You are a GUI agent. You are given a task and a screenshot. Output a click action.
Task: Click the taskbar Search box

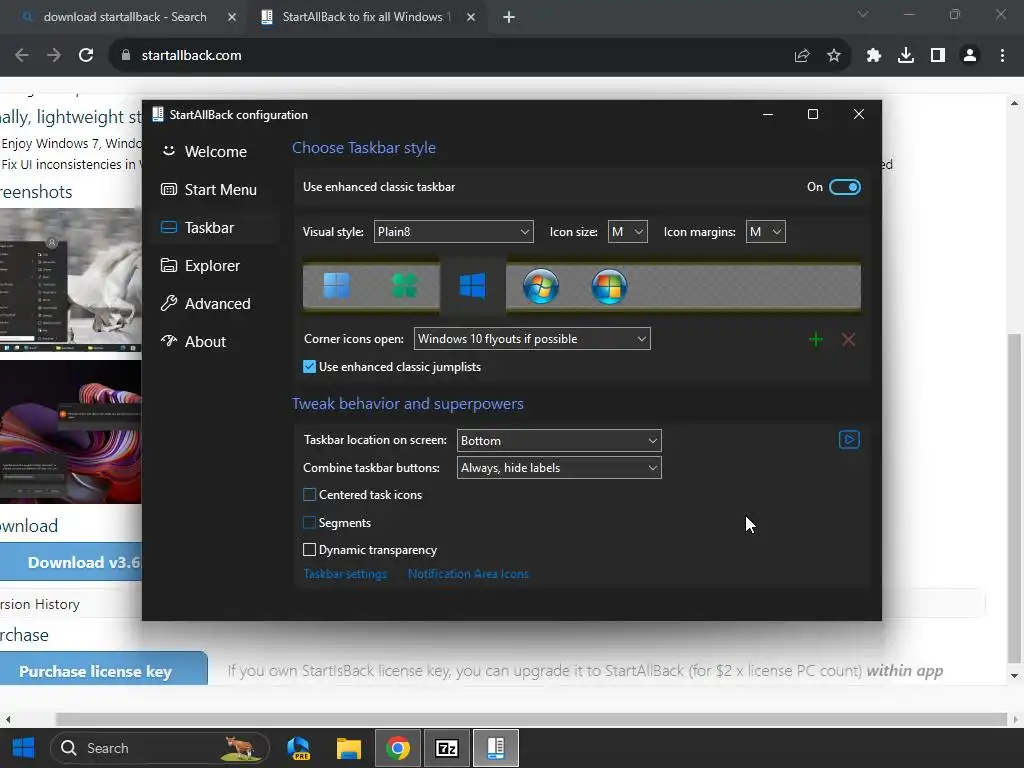[x=160, y=748]
